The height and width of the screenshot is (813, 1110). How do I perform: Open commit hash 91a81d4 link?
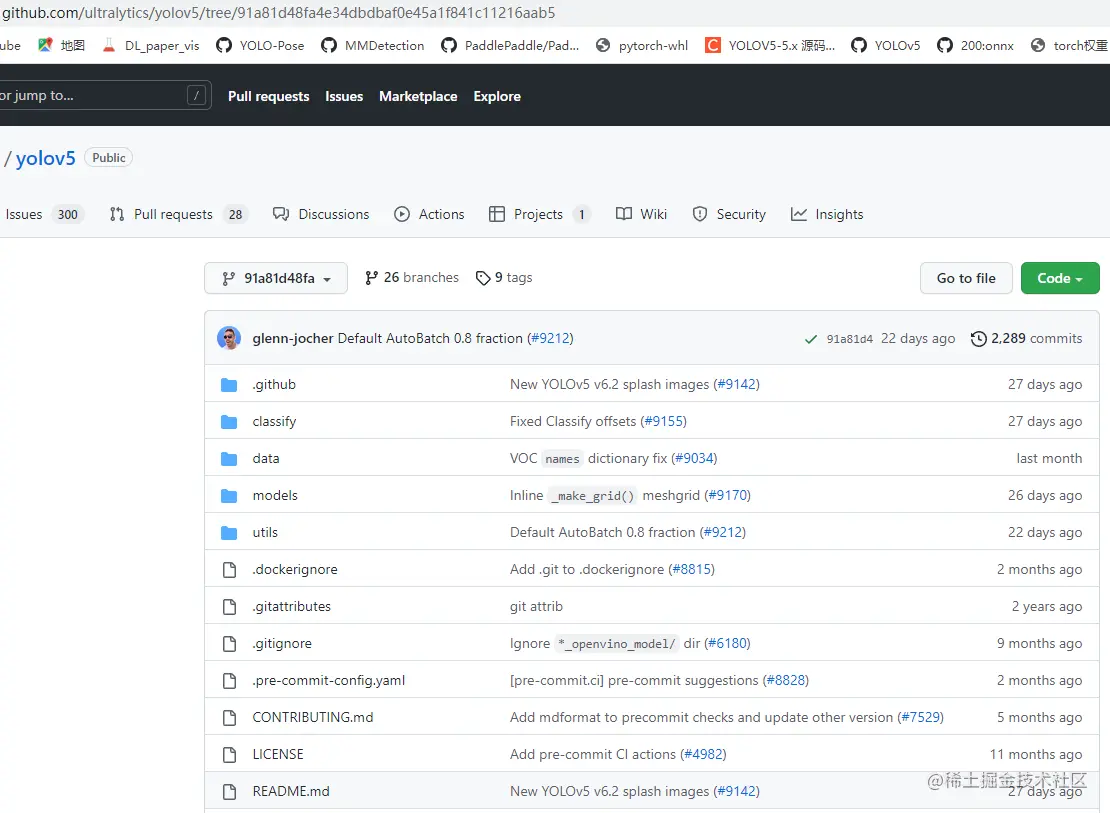click(x=849, y=339)
